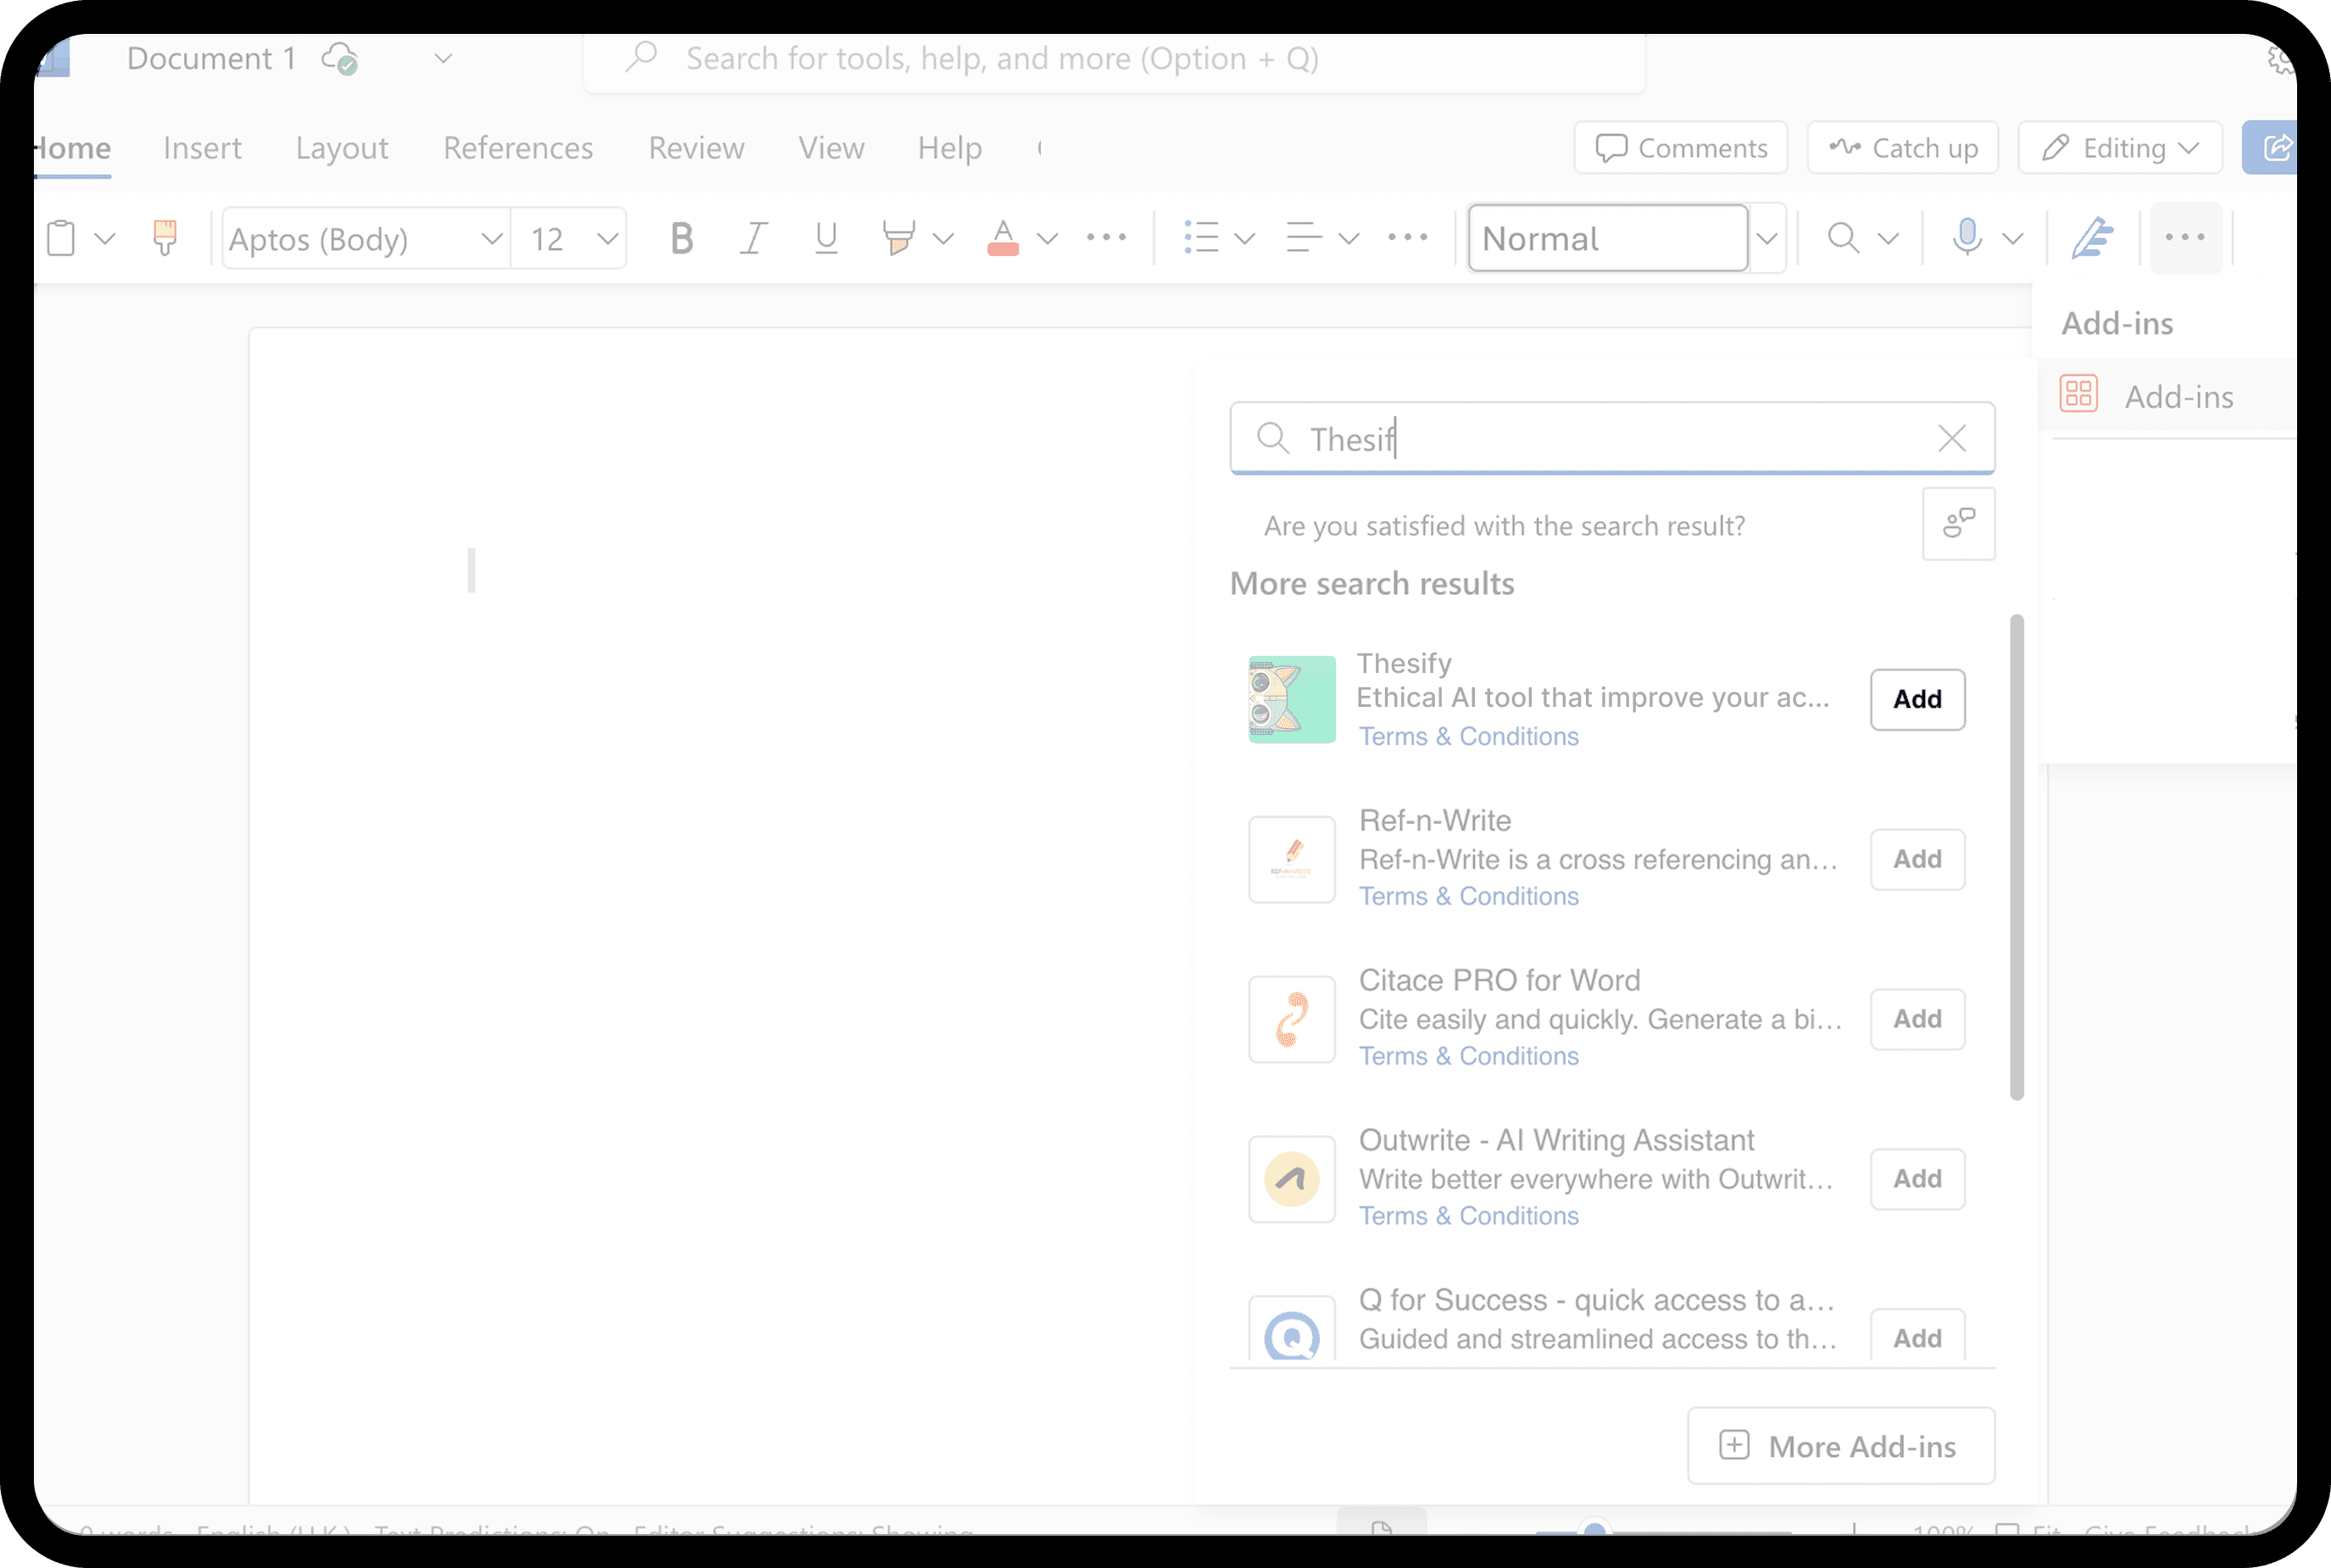This screenshot has width=2331, height=1568.
Task: Click the paragraph alignment icon
Action: (1304, 238)
